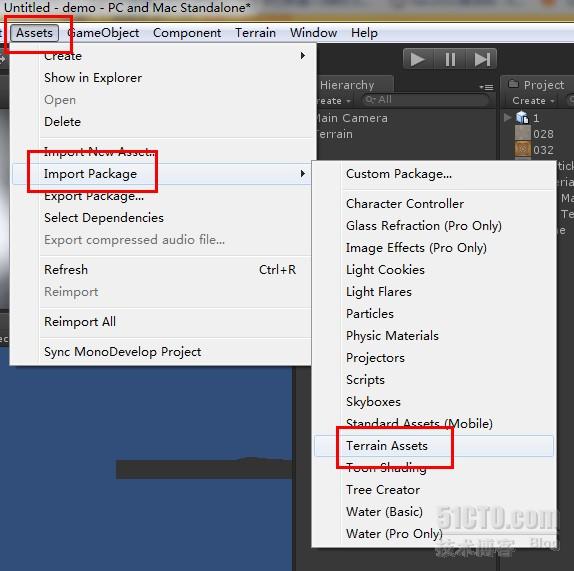Open the Project panel Create dropdown
This screenshot has width=574, height=571.
(x=533, y=101)
